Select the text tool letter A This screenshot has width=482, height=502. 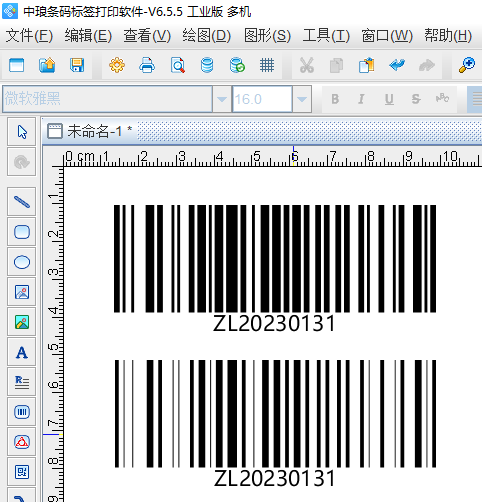tap(22, 352)
